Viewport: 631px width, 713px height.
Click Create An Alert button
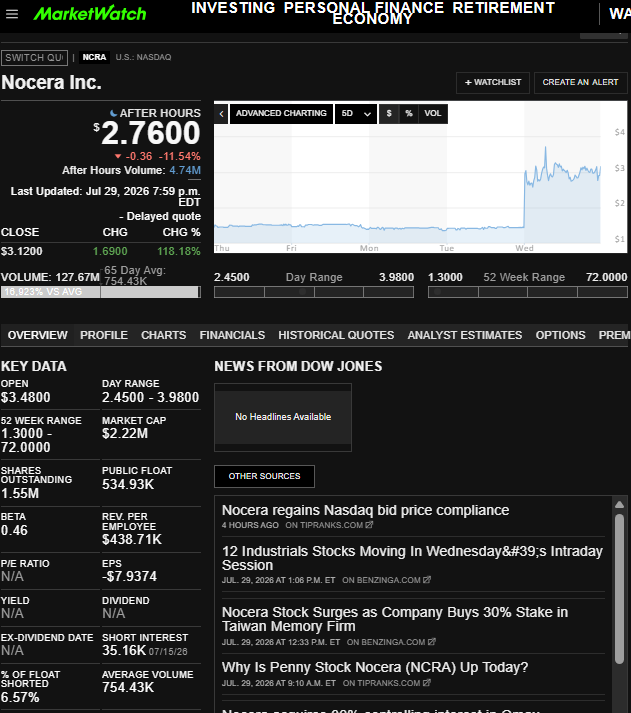point(581,82)
